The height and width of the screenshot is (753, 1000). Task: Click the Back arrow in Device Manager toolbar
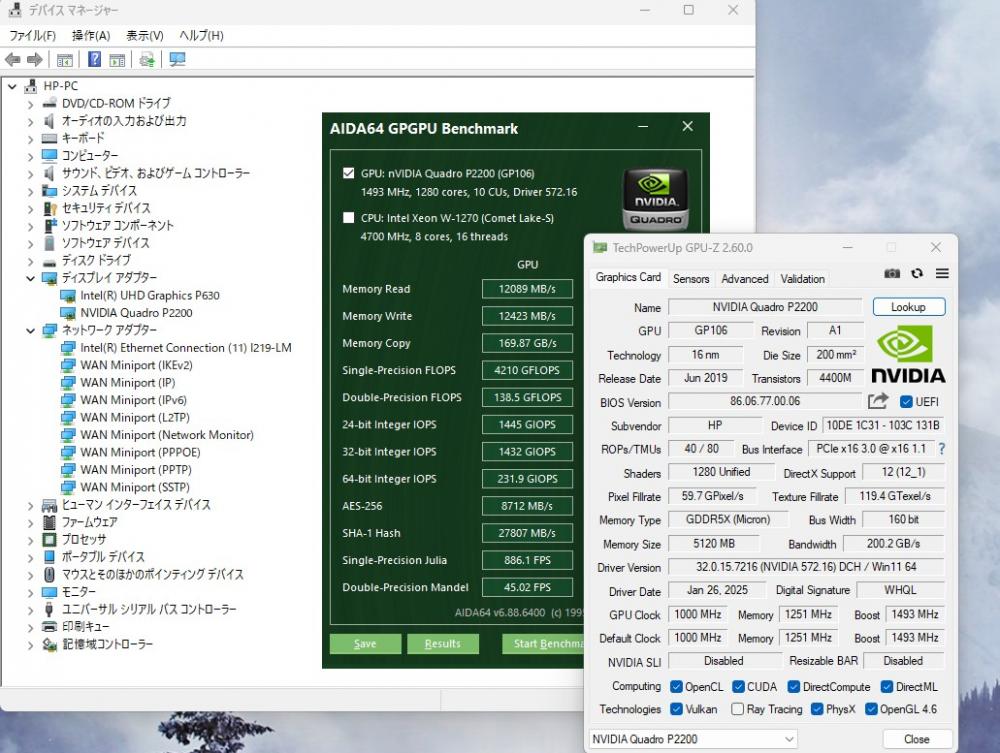pyautogui.click(x=12, y=60)
